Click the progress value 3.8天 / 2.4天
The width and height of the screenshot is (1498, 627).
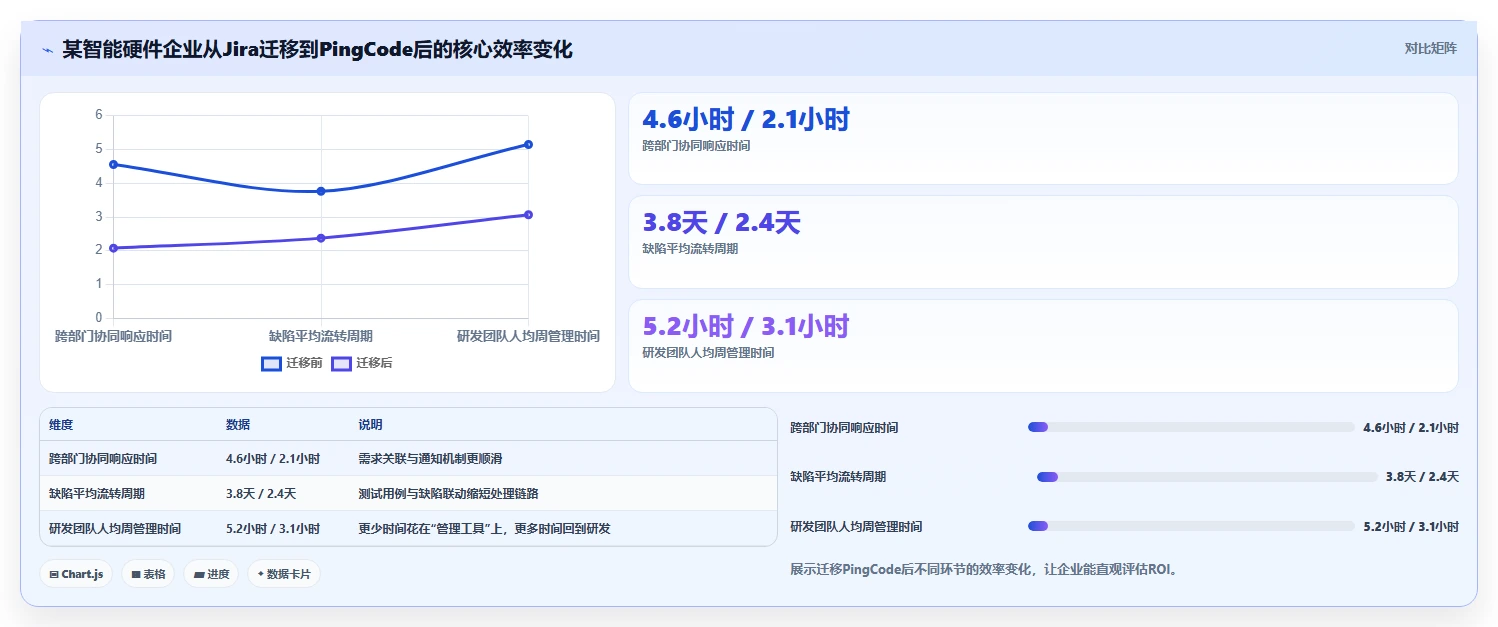coord(1422,477)
